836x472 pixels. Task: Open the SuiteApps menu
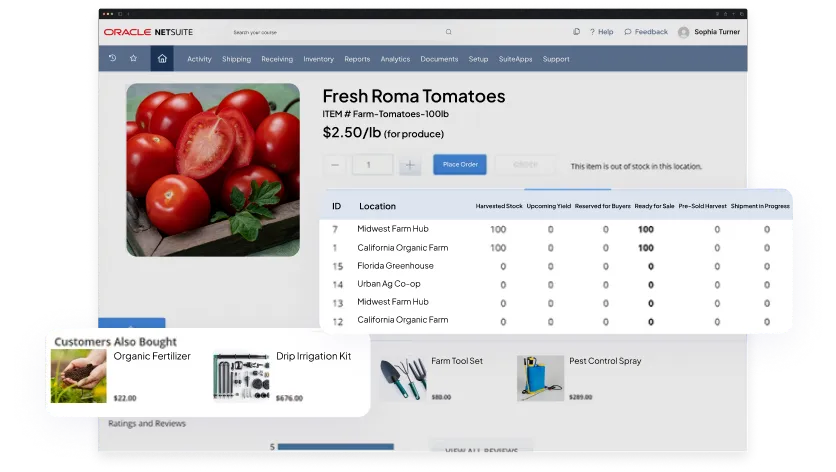tap(515, 59)
